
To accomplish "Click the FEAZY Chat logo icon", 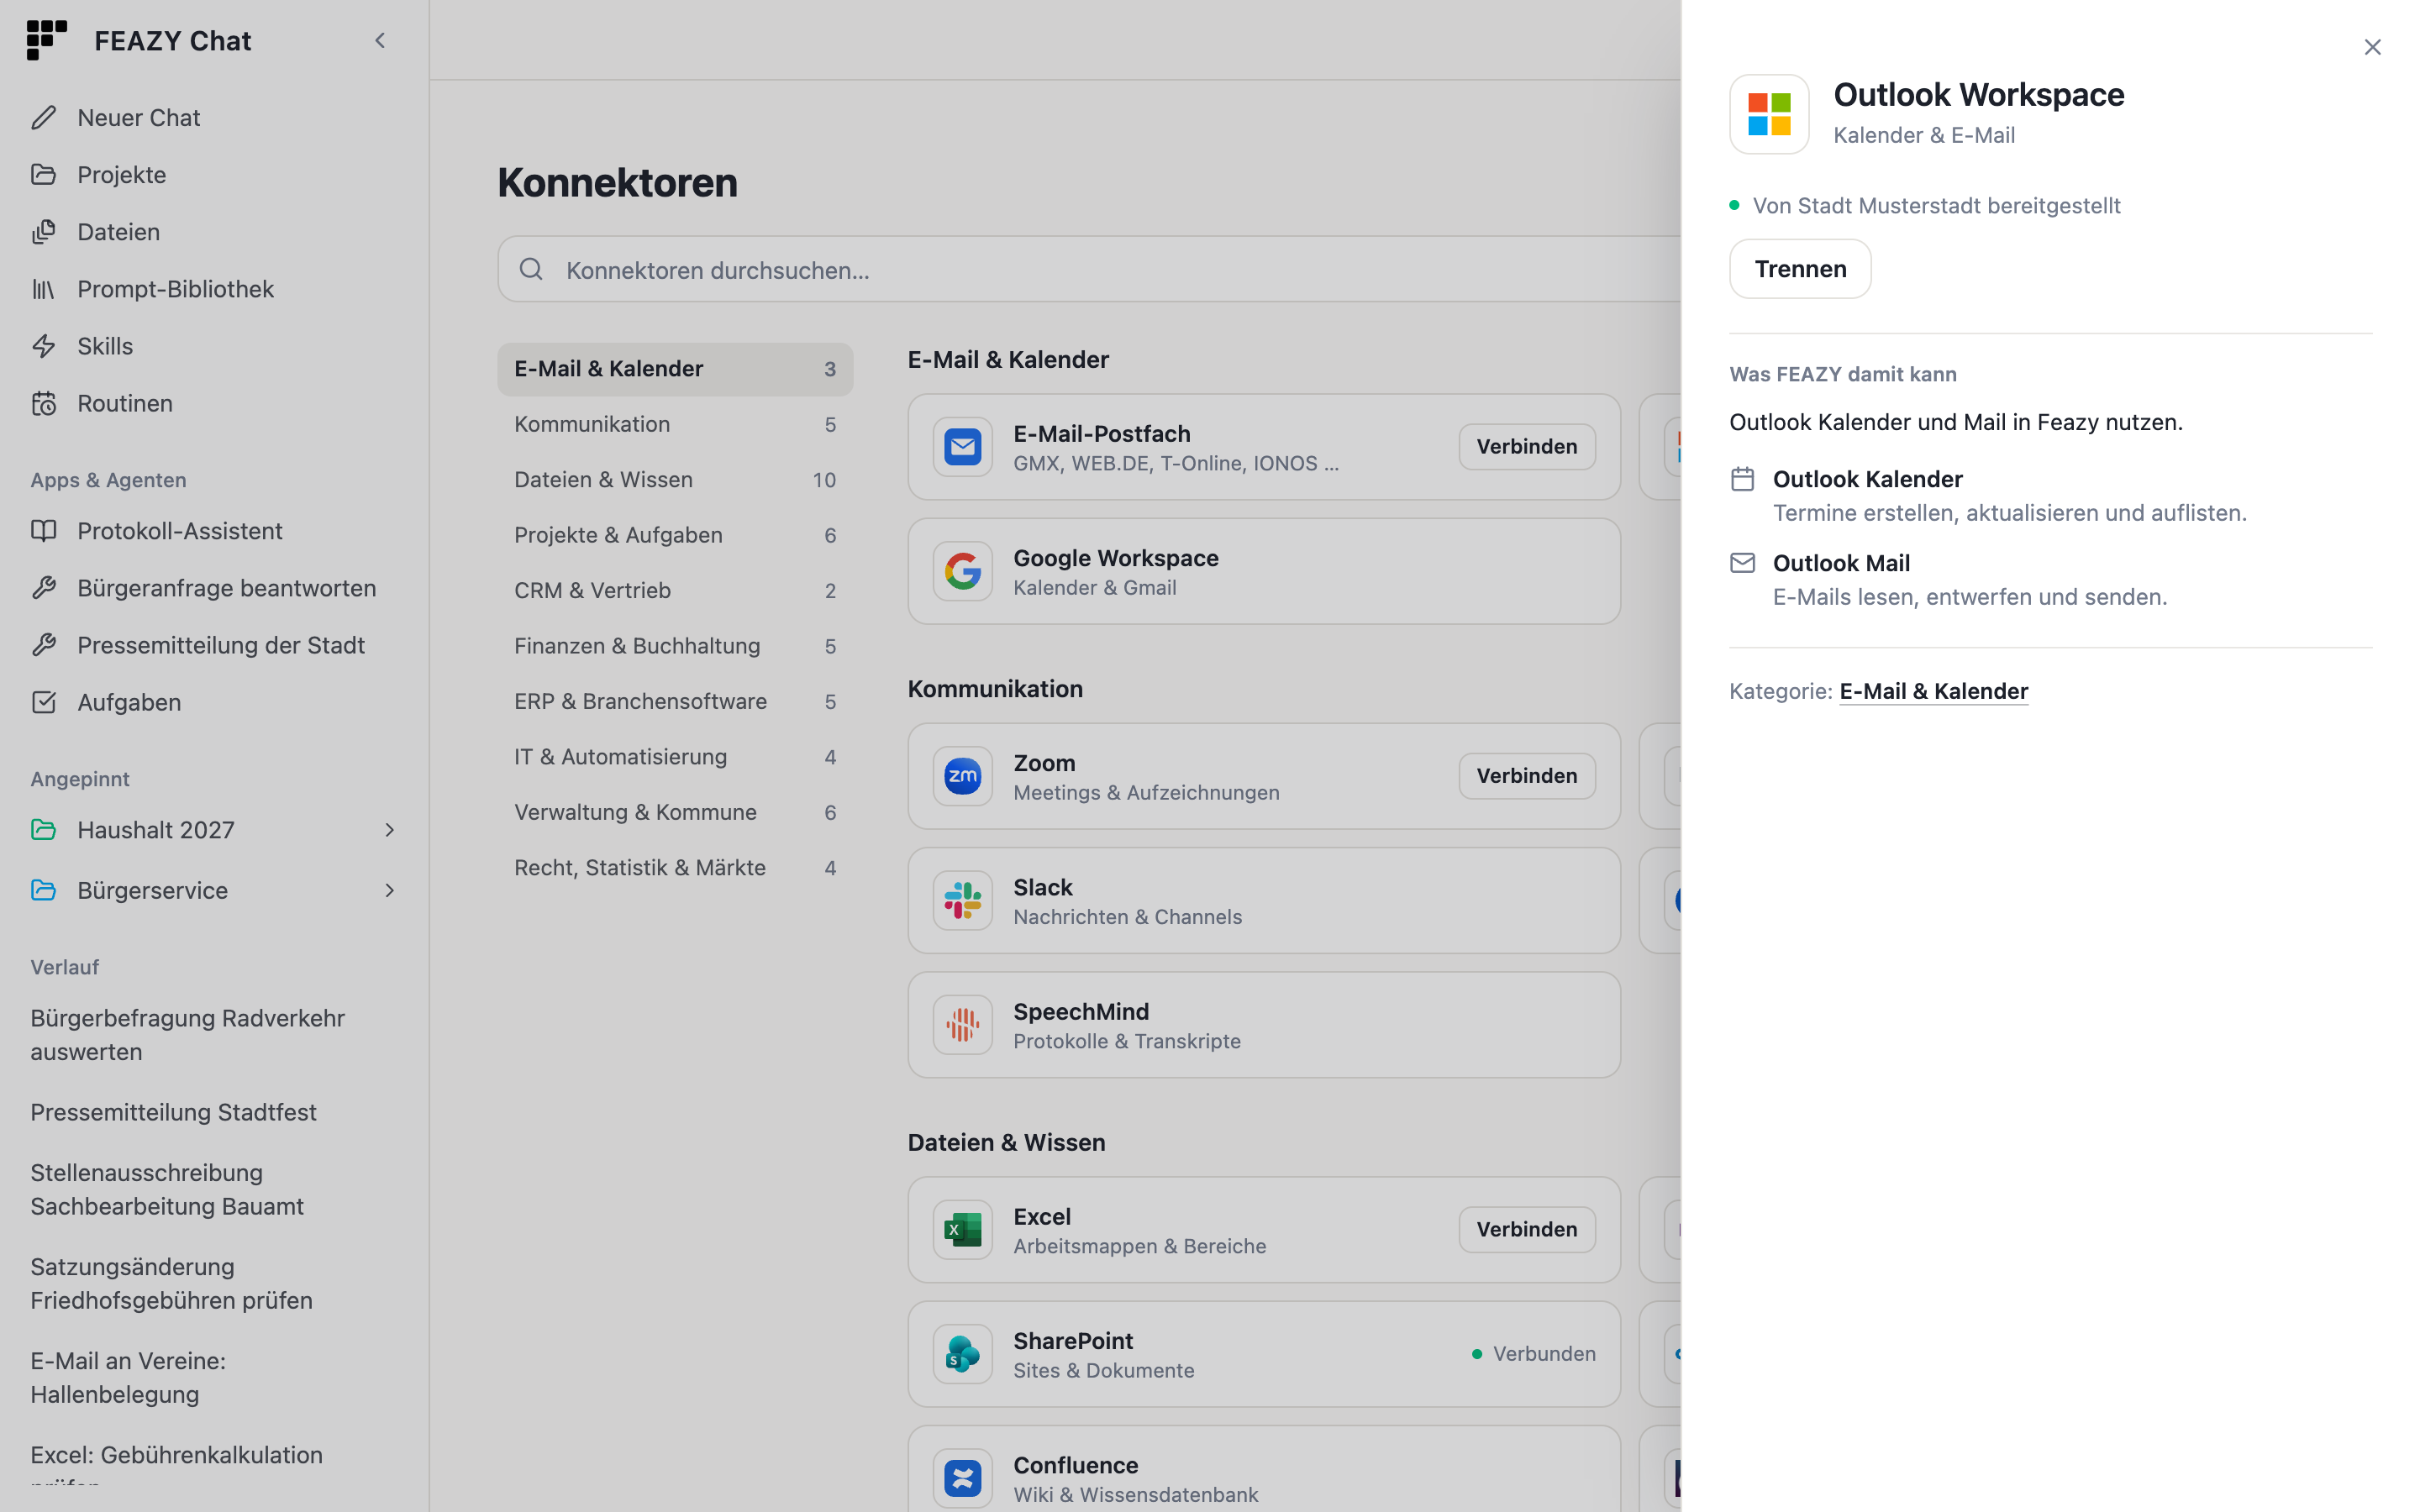I will [46, 40].
